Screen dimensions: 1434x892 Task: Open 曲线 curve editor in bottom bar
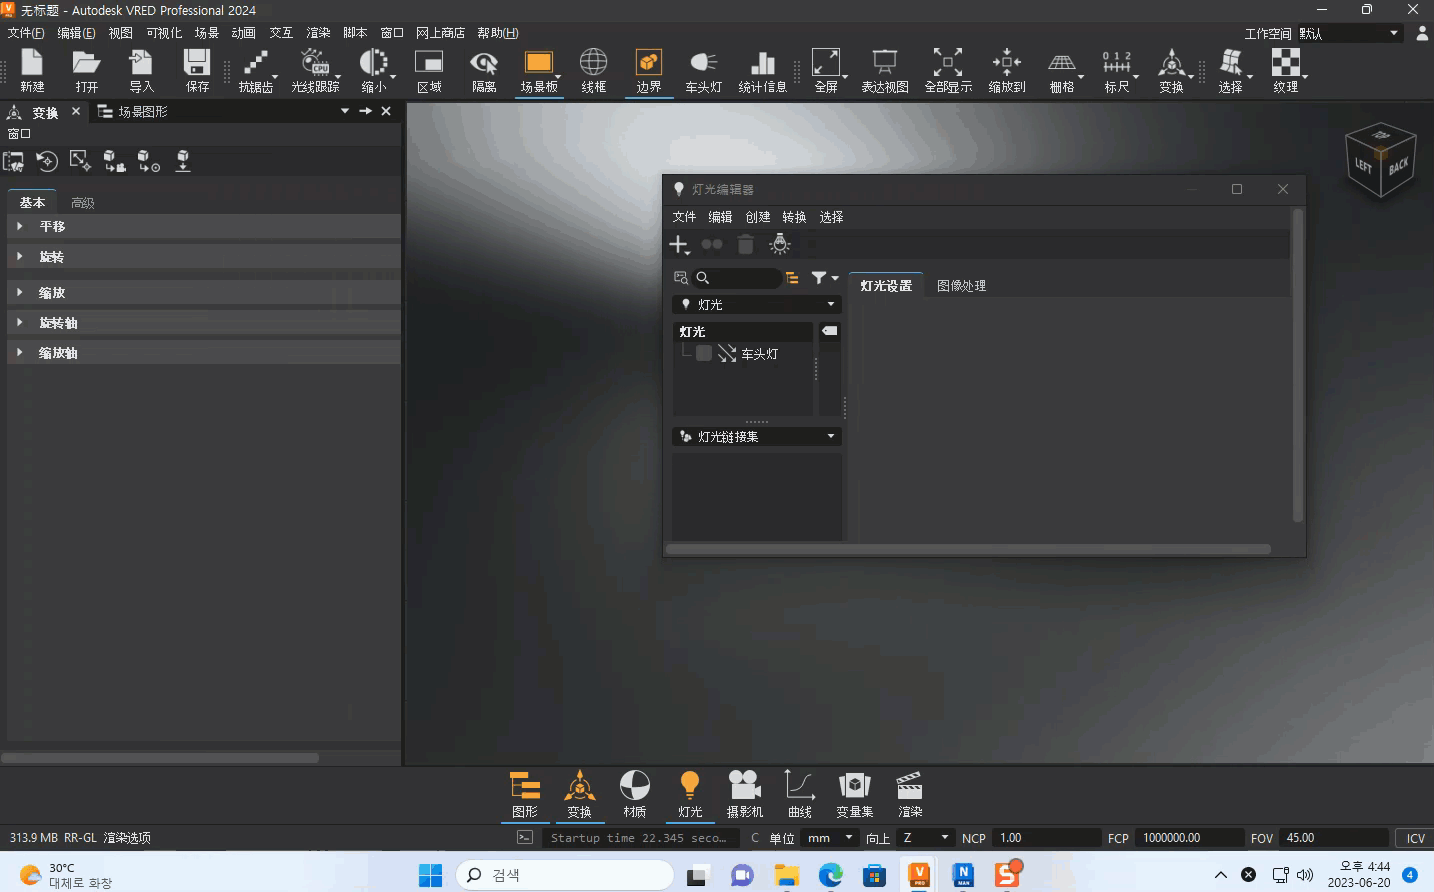[800, 795]
